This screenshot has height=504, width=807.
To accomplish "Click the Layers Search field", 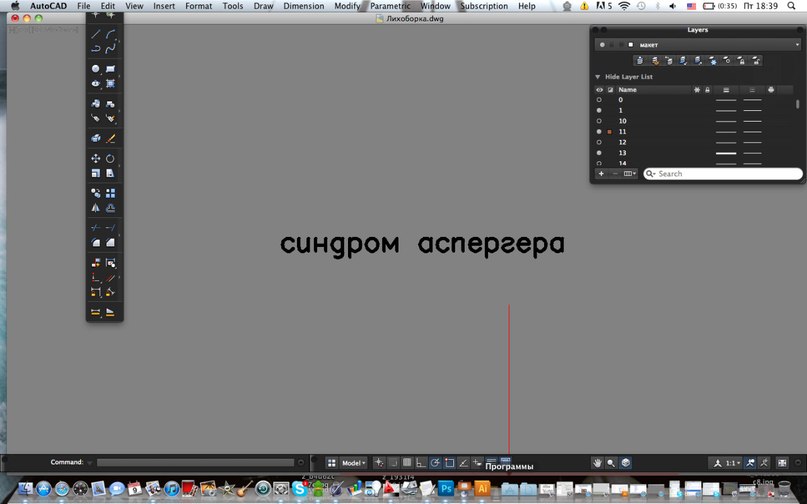I will pyautogui.click(x=723, y=174).
